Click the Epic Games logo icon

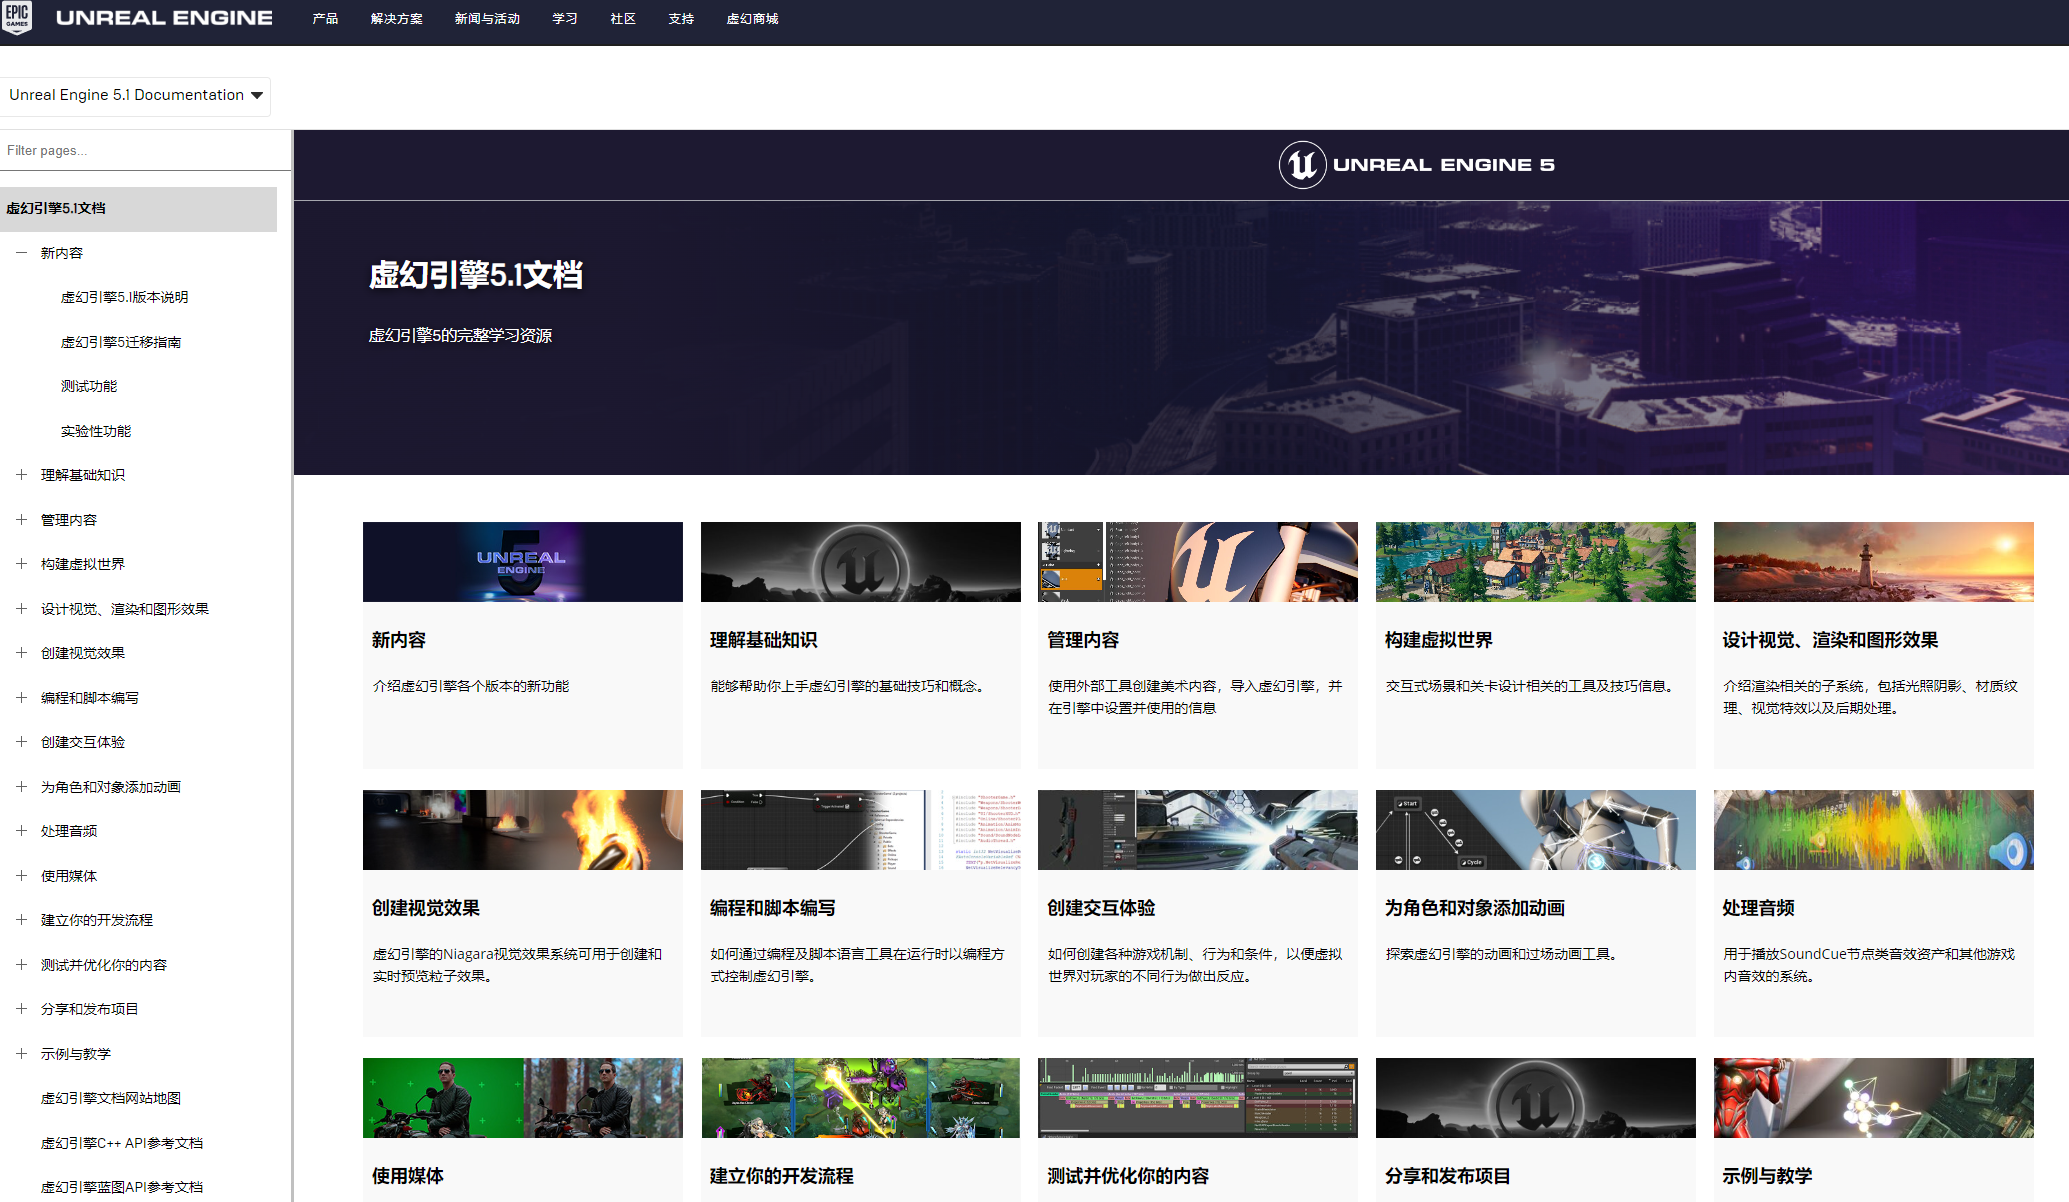click(x=17, y=17)
